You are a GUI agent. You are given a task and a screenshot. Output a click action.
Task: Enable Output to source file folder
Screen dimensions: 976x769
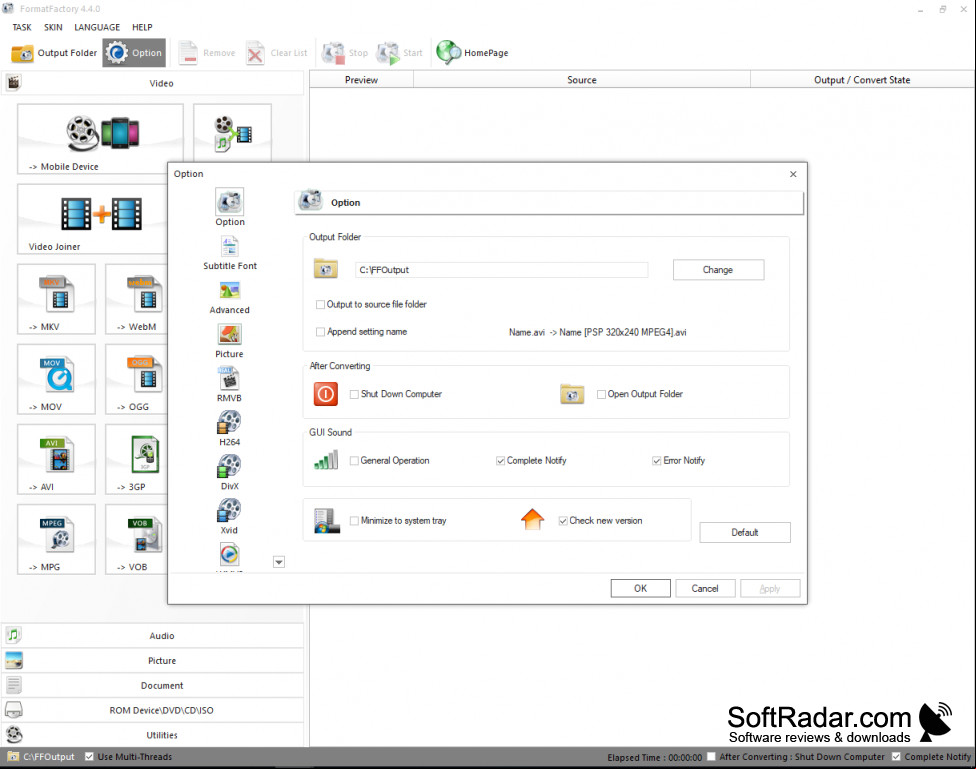321,304
